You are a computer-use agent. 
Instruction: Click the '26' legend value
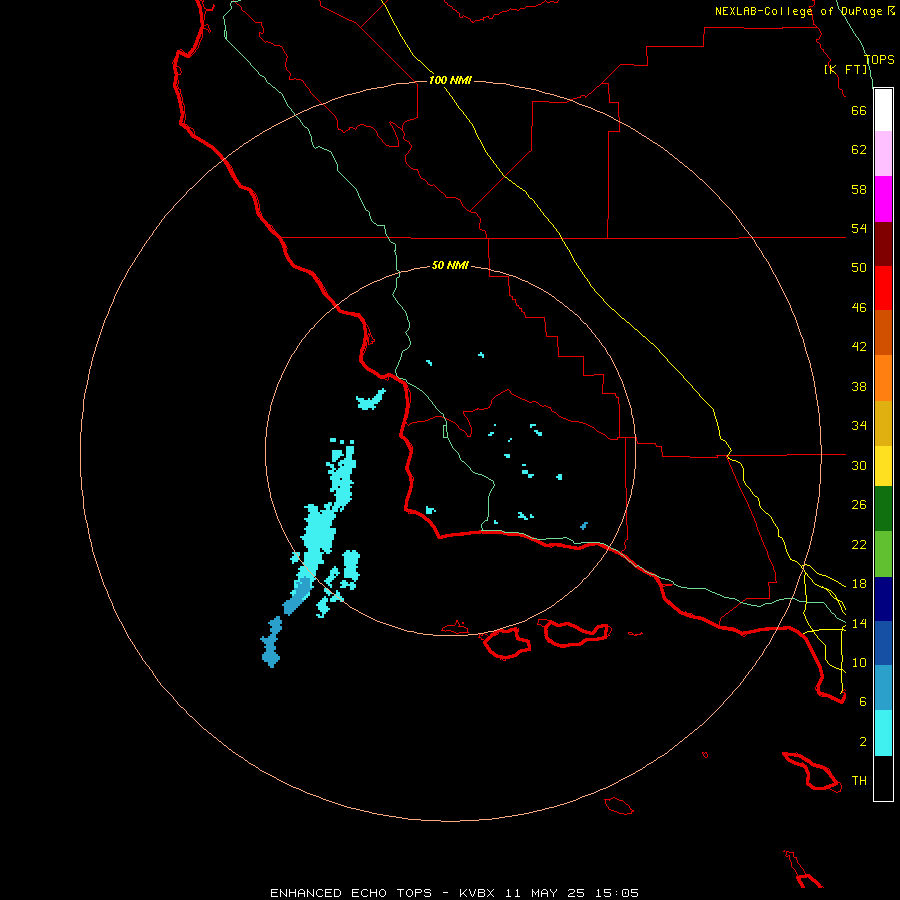coord(859,505)
